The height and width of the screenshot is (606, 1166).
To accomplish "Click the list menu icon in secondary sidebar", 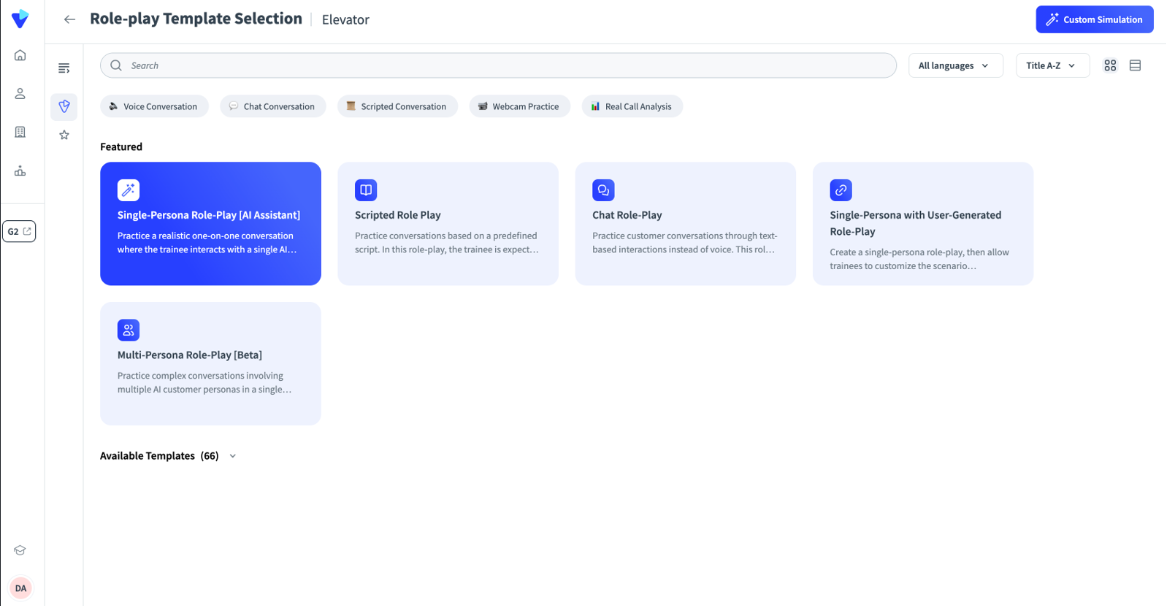I will point(64,68).
